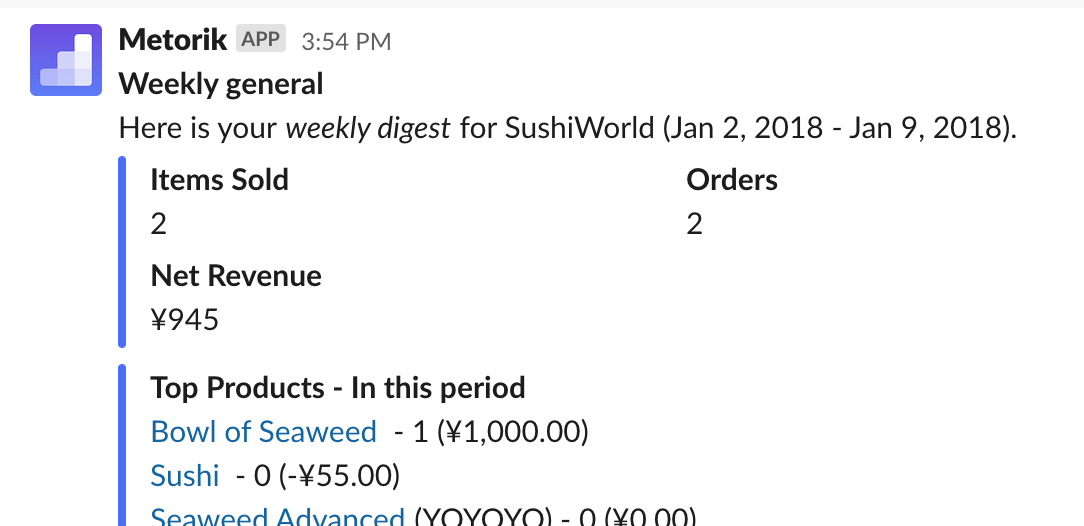Image resolution: width=1084 pixels, height=526 pixels.
Task: Open the Bowl of Seaweed product link
Action: [263, 432]
